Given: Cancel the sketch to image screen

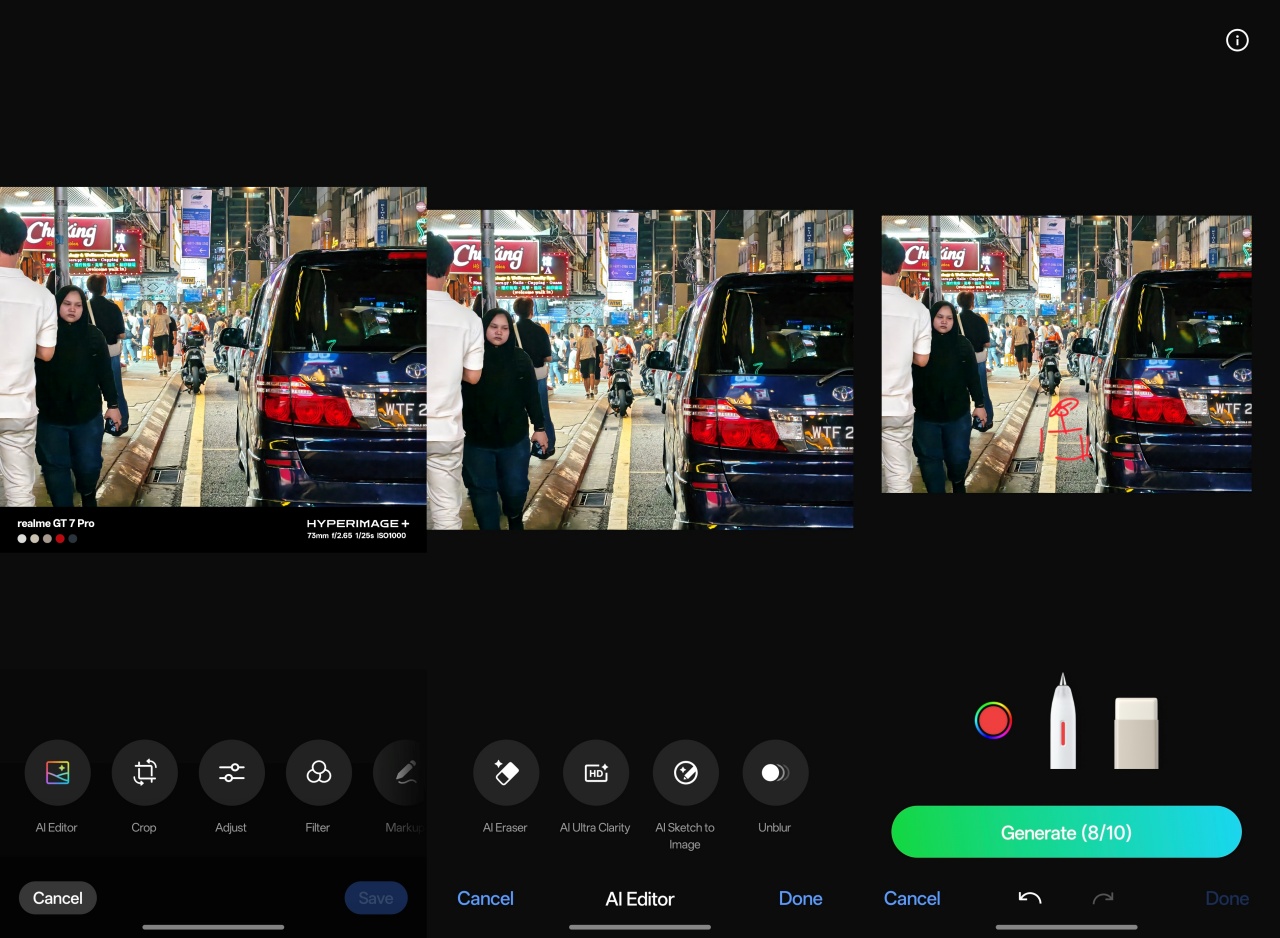Looking at the screenshot, I should tap(912, 898).
